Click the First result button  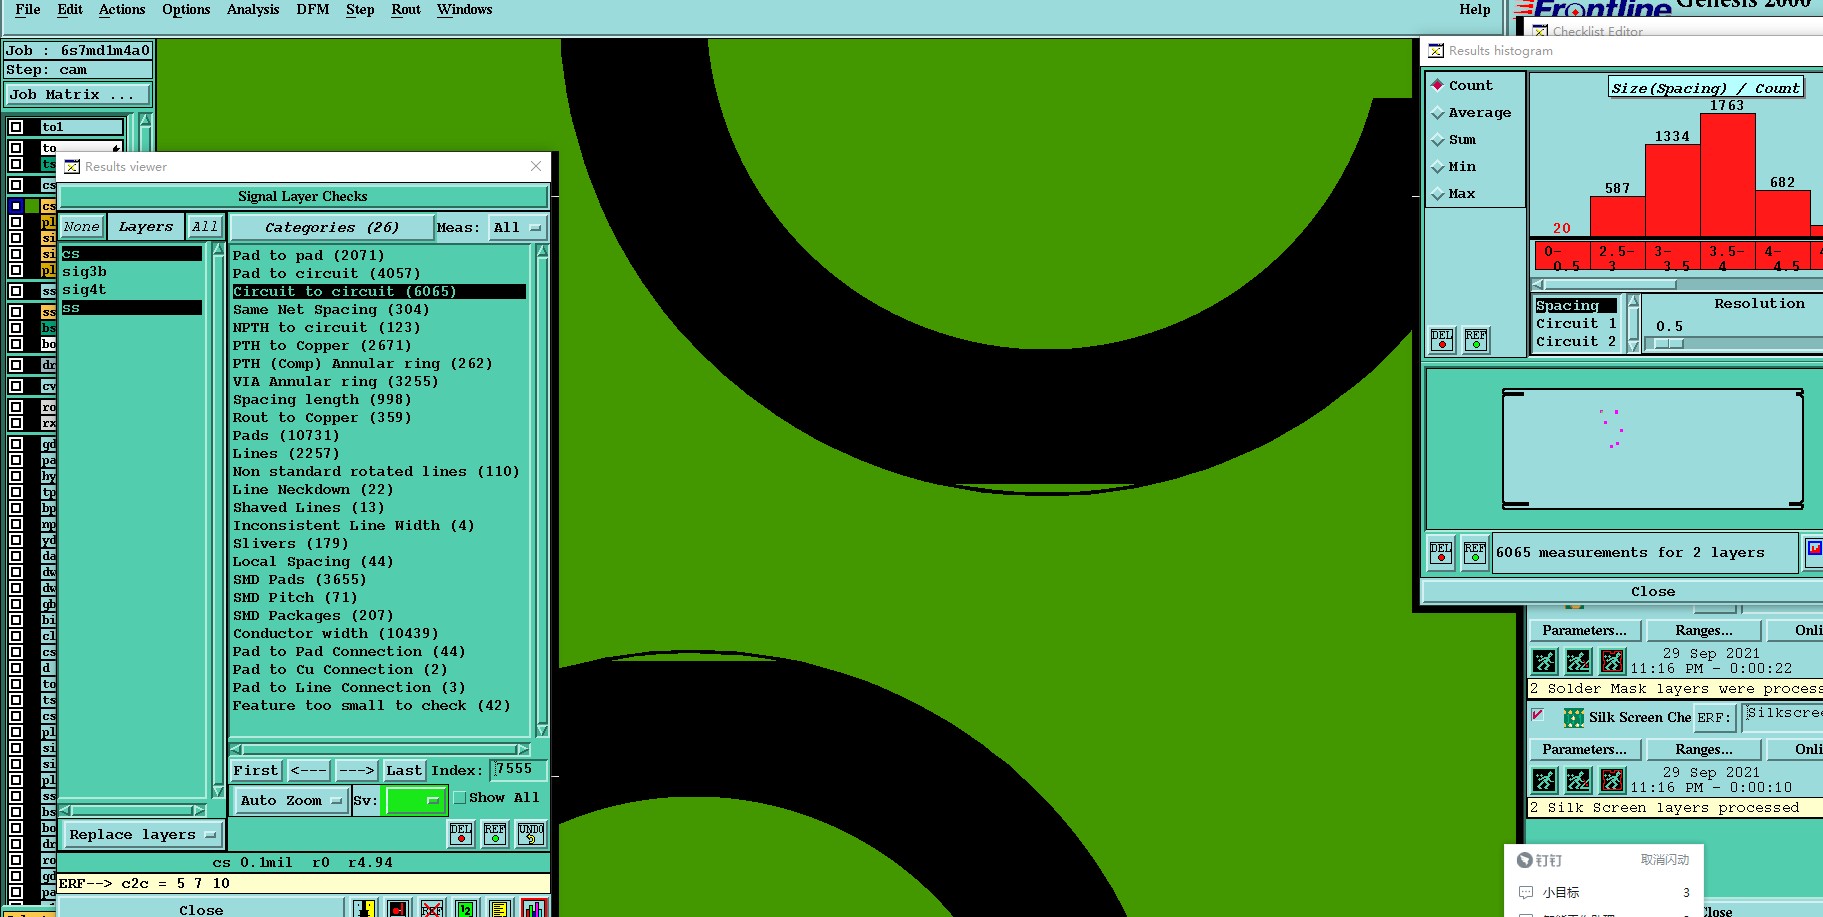(x=256, y=770)
